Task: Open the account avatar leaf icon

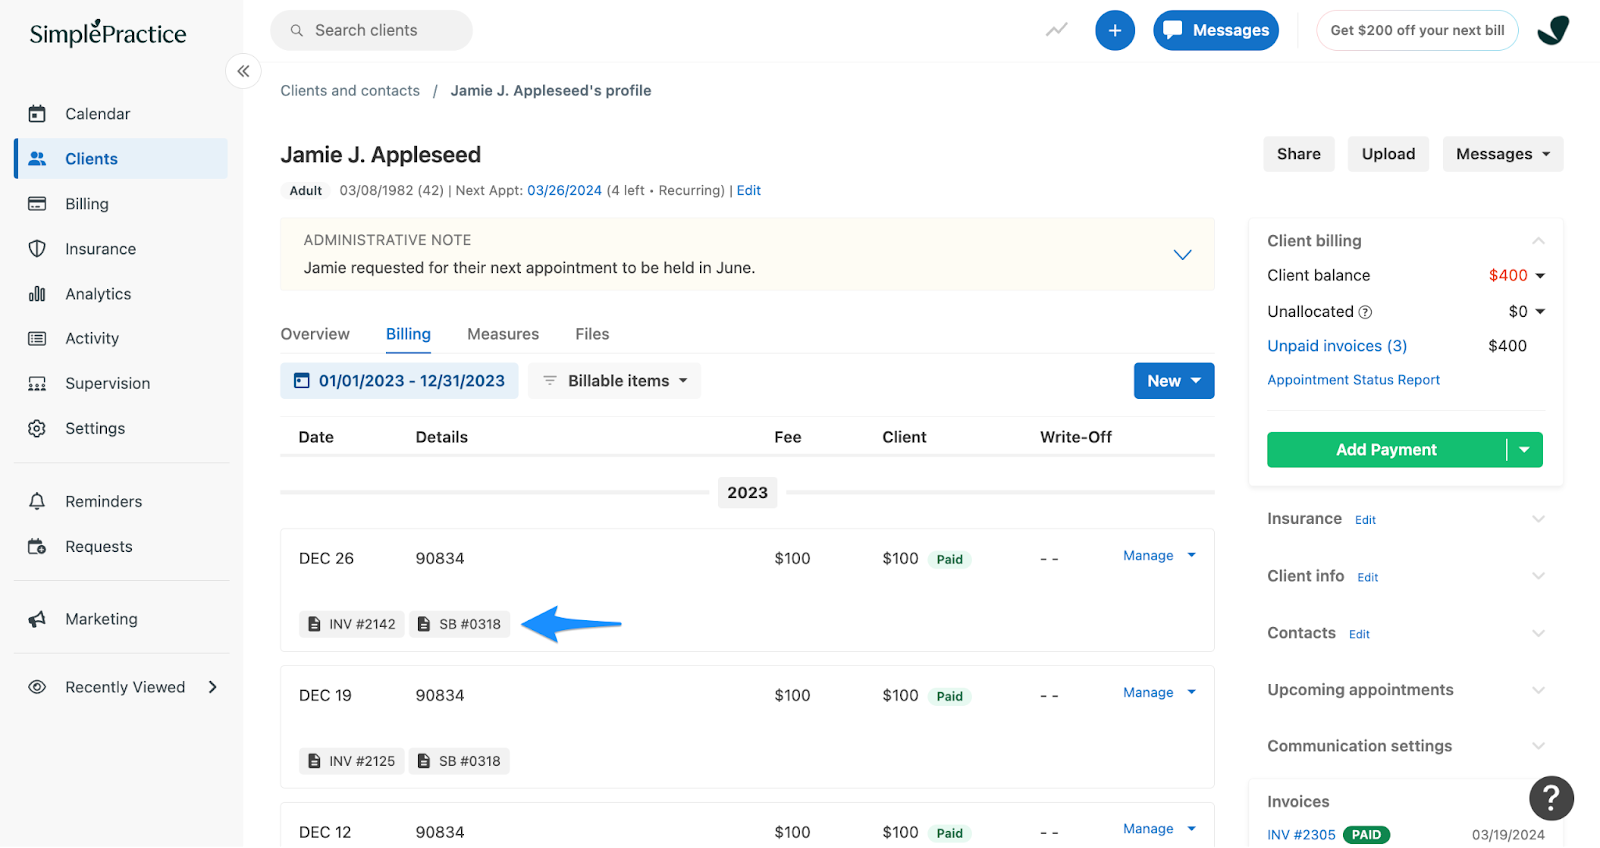Action: coord(1553,31)
